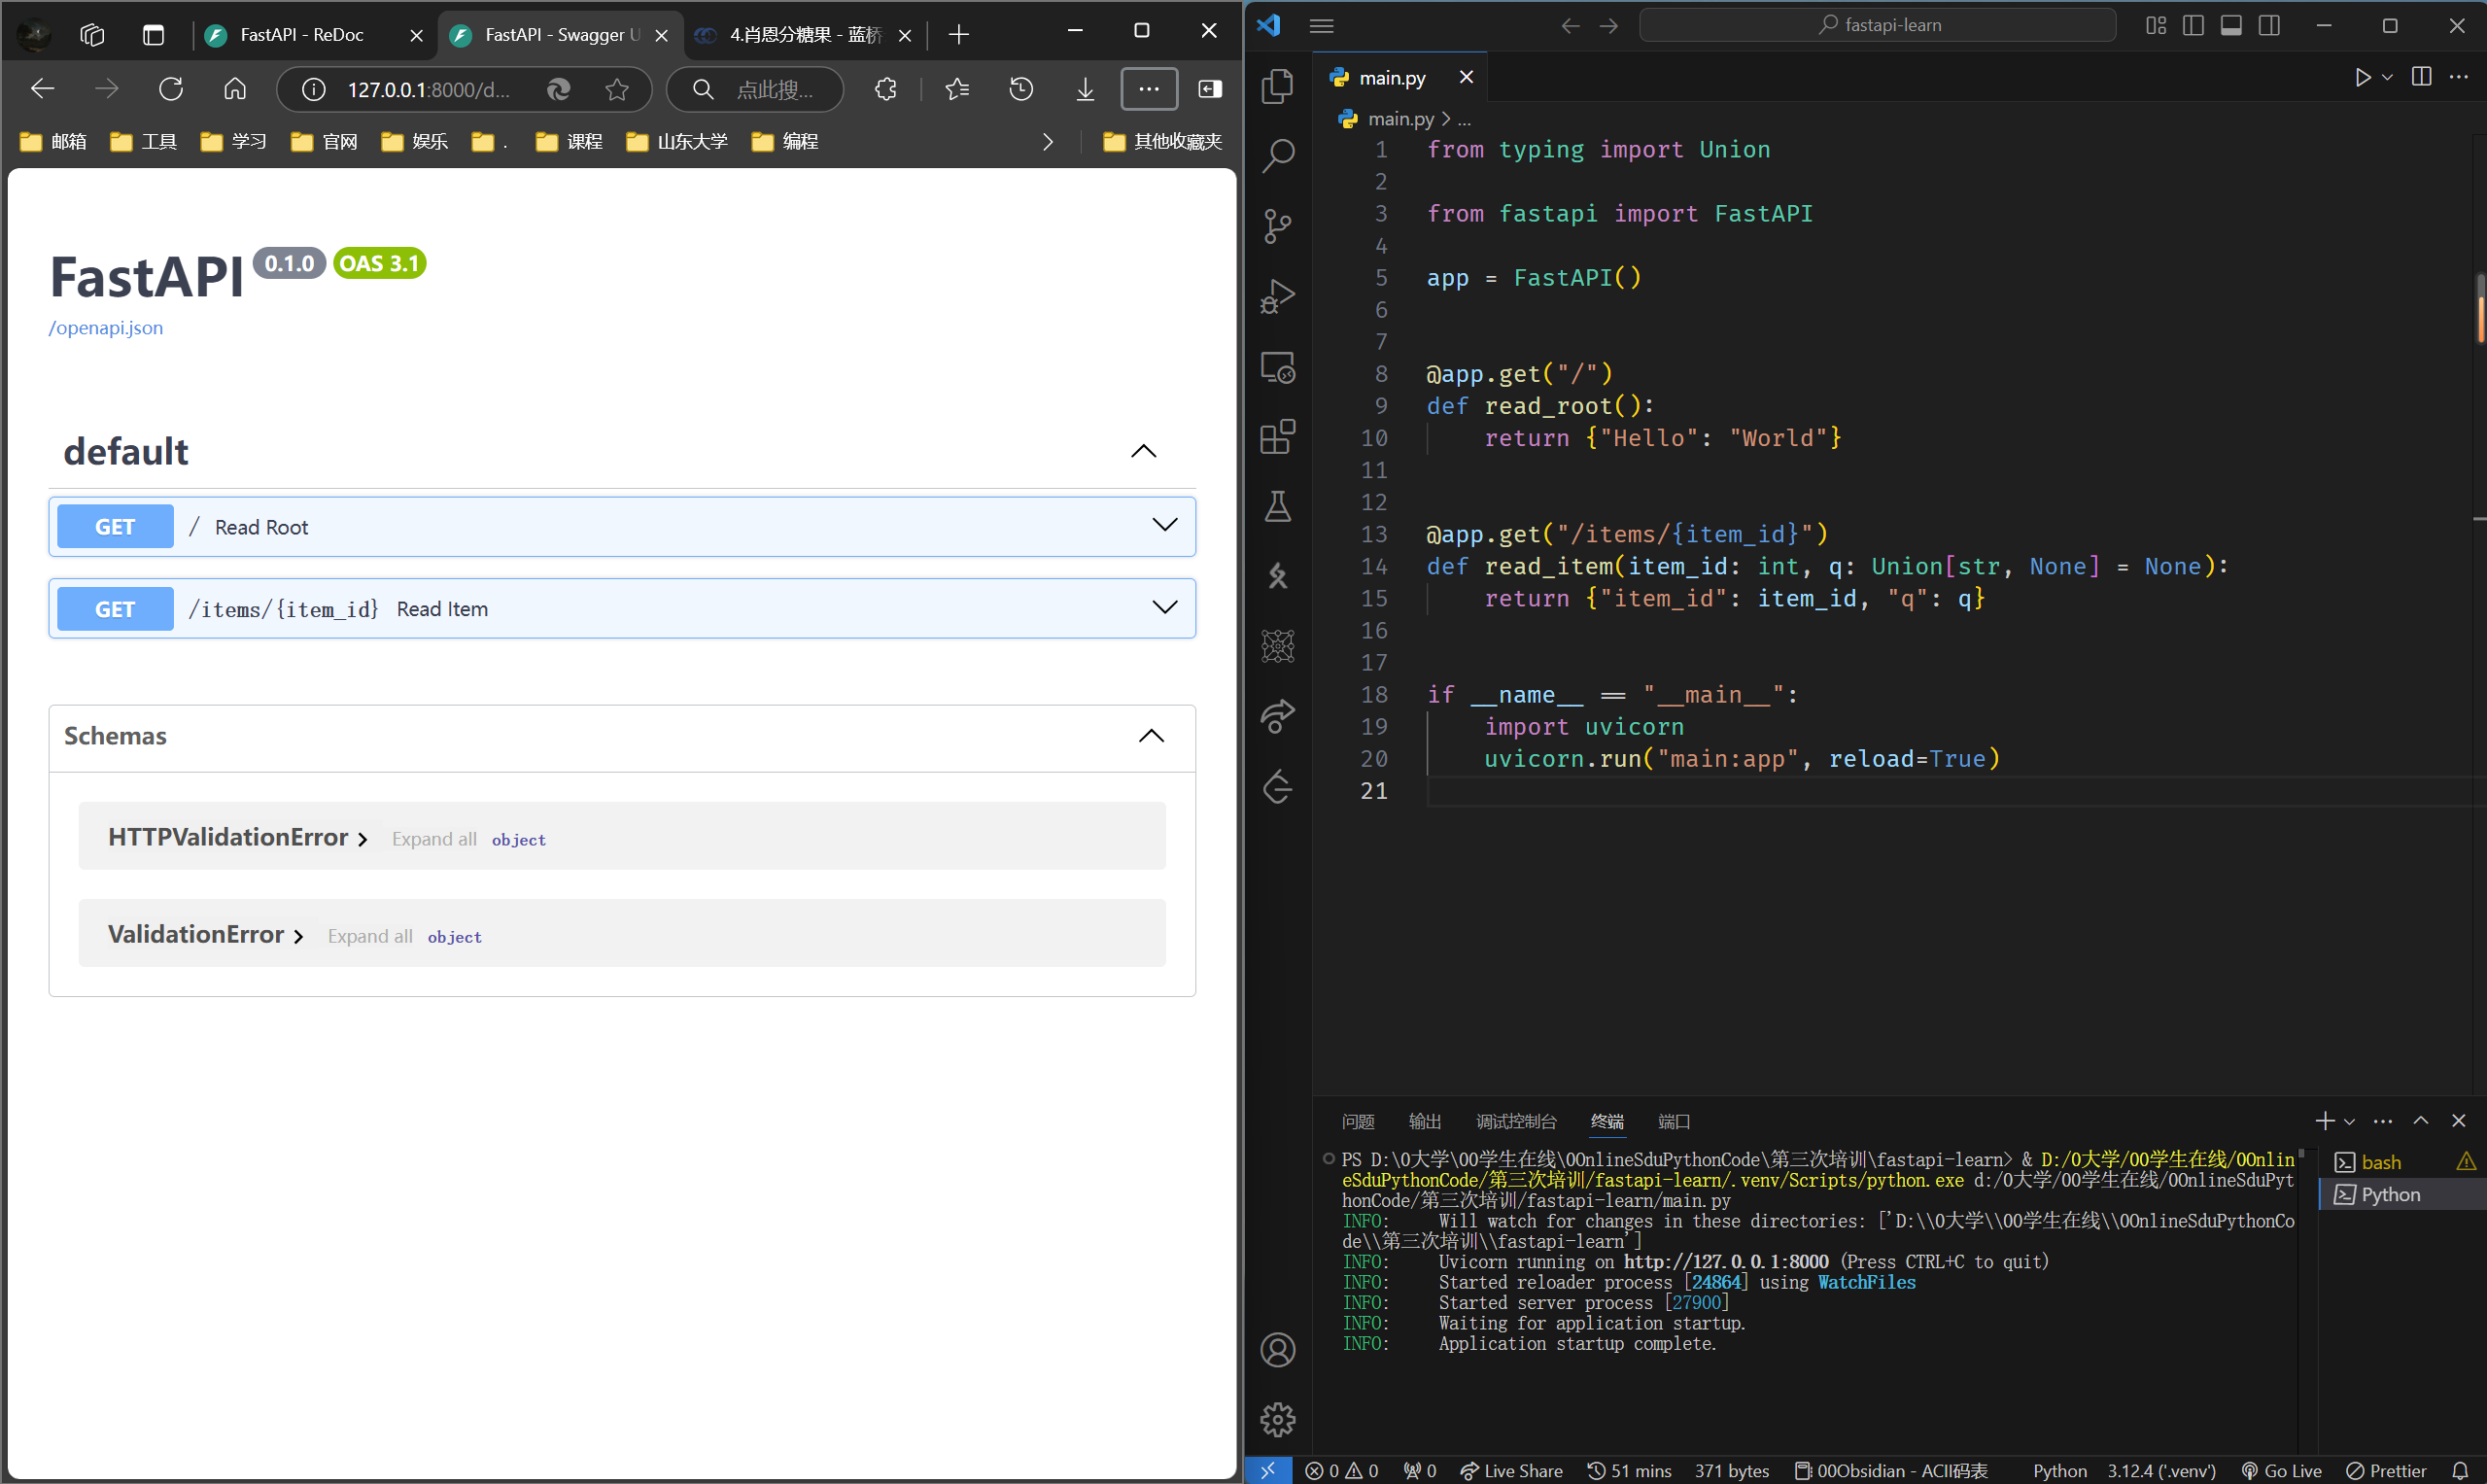
Task: Collapse the Schemas section
Action: 1151,736
